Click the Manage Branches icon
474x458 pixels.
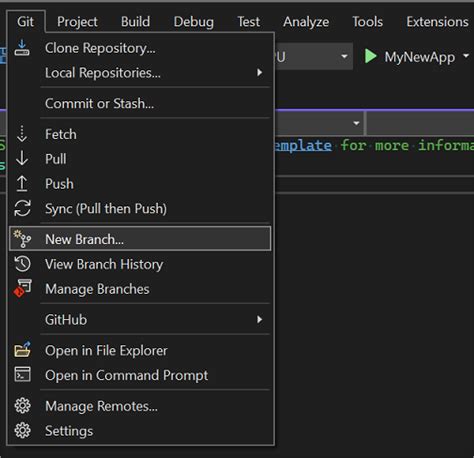point(22,288)
